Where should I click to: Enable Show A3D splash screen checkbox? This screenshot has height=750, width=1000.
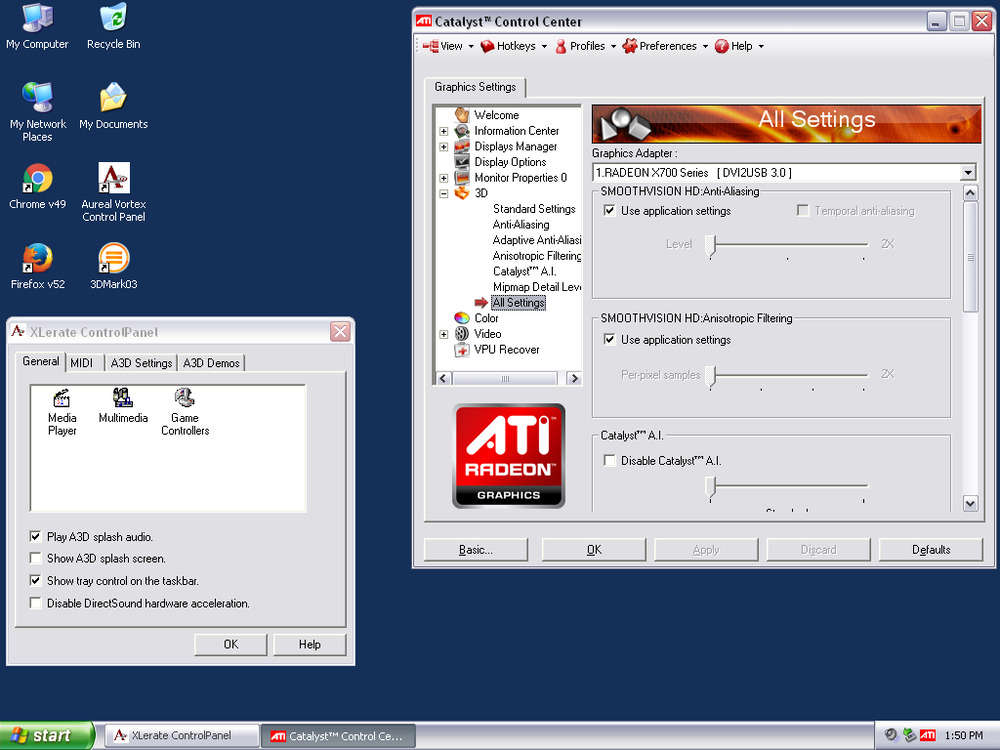tap(35, 558)
